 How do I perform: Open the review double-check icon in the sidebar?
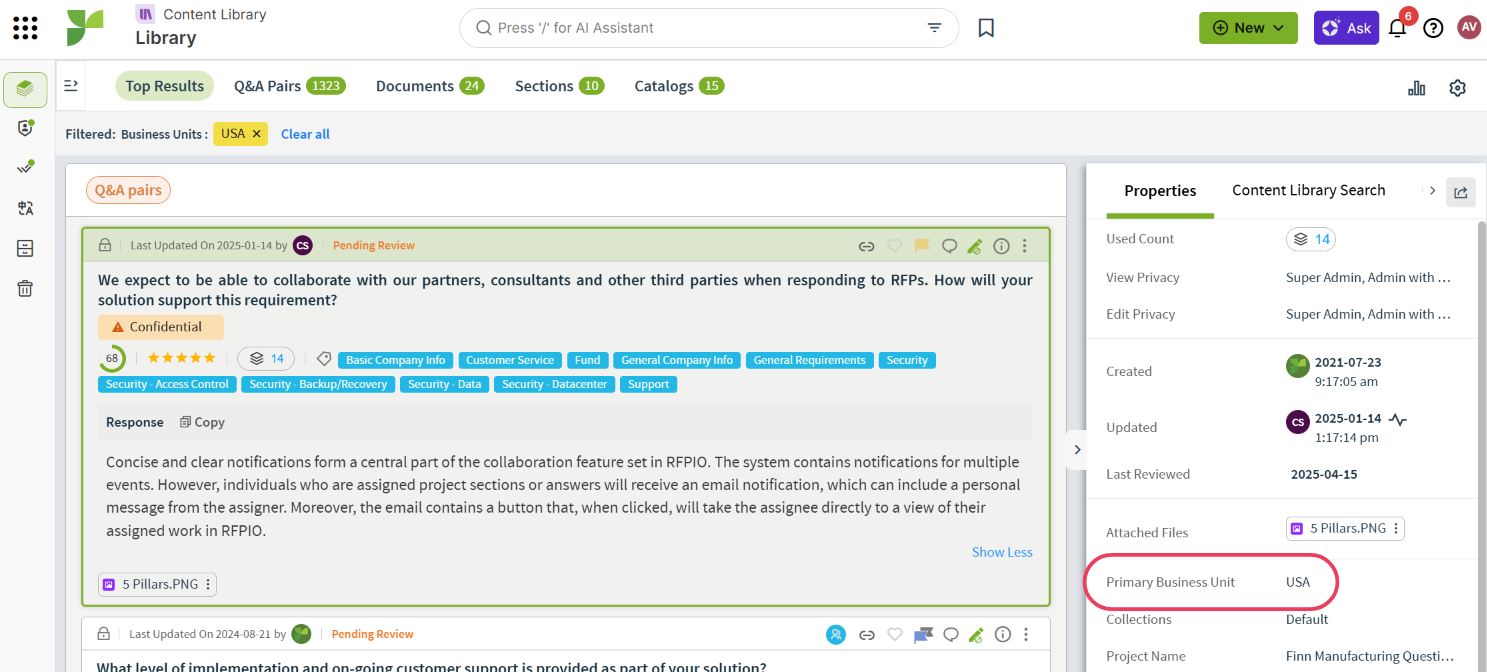tap(25, 167)
